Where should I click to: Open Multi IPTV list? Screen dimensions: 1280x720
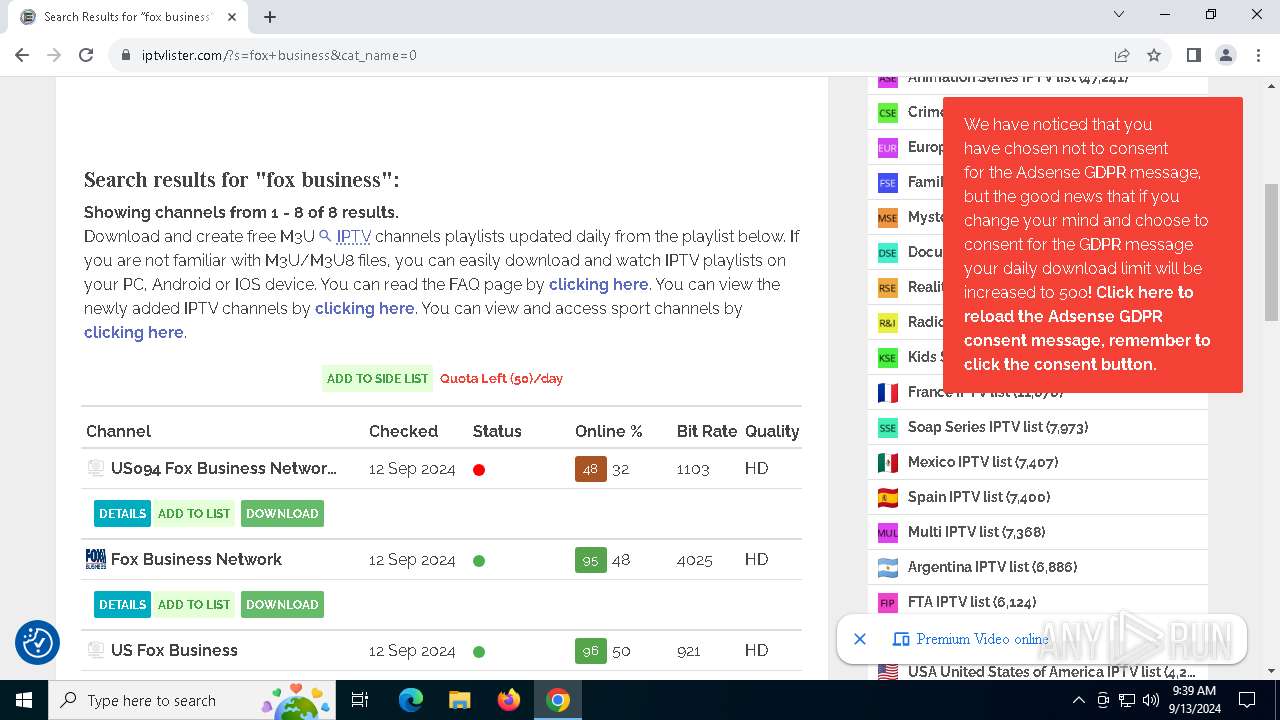[976, 532]
